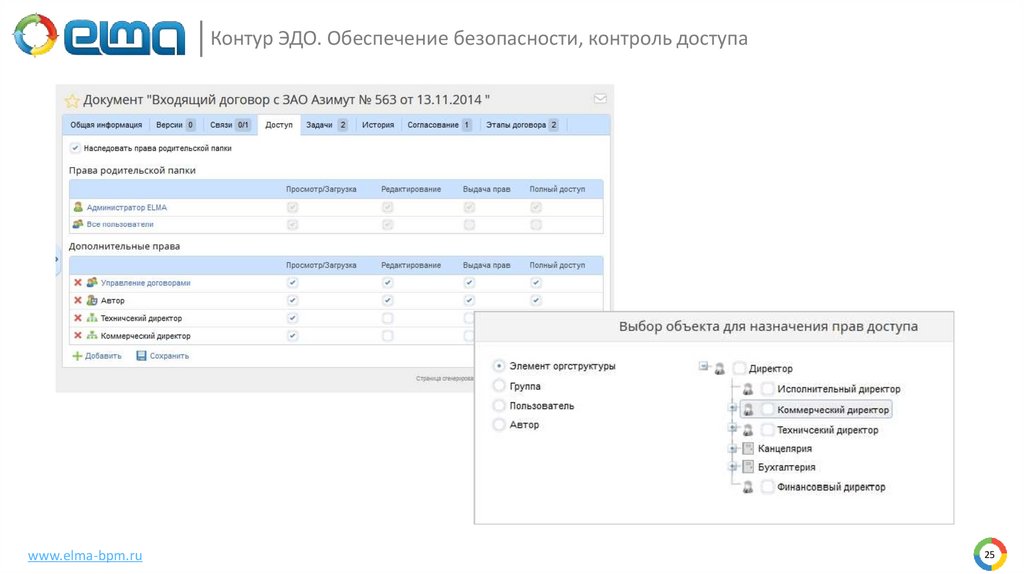Click the favorite star icon beside document title
Image resolution: width=1024 pixels, height=574 pixels.
[72, 101]
